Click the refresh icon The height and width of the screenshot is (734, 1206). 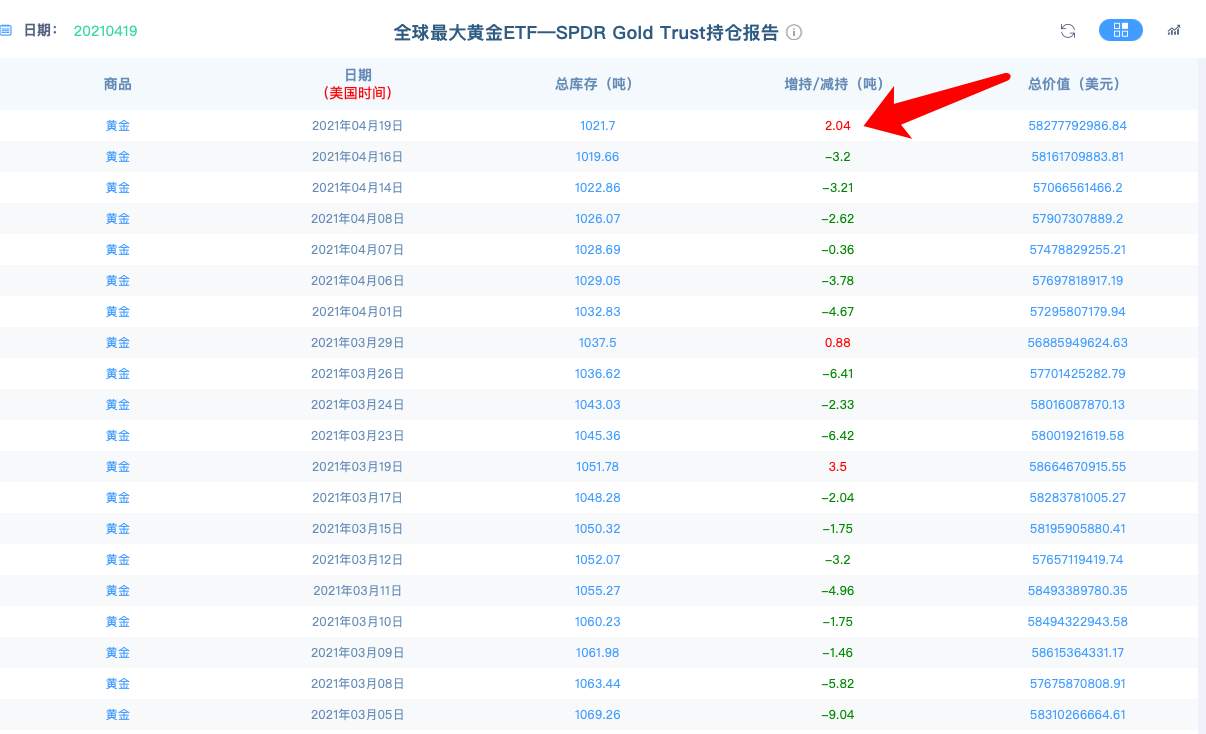pos(1068,31)
